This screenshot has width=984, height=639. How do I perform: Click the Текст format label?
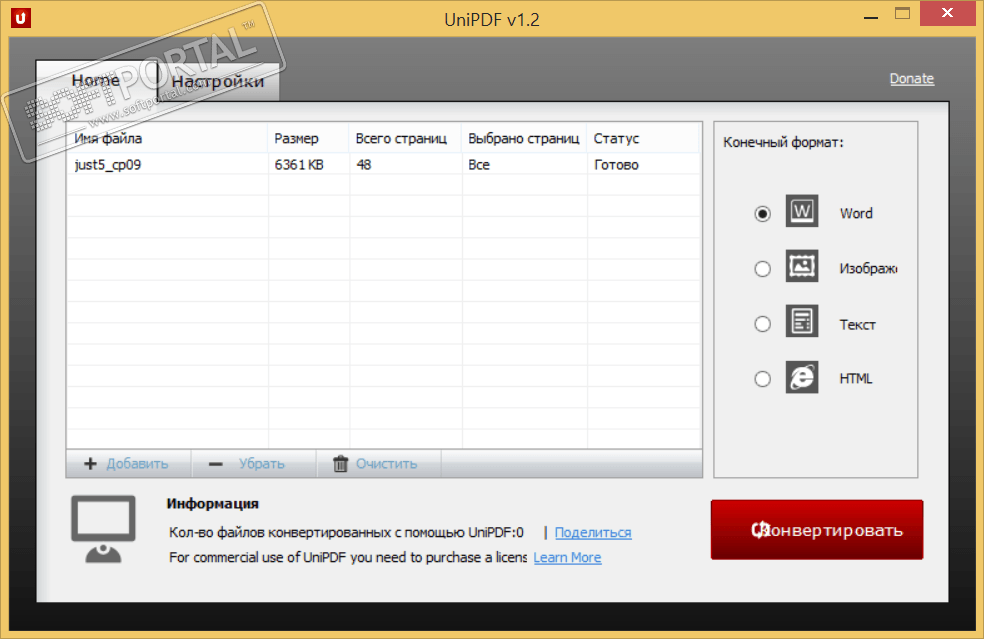pyautogui.click(x=857, y=325)
